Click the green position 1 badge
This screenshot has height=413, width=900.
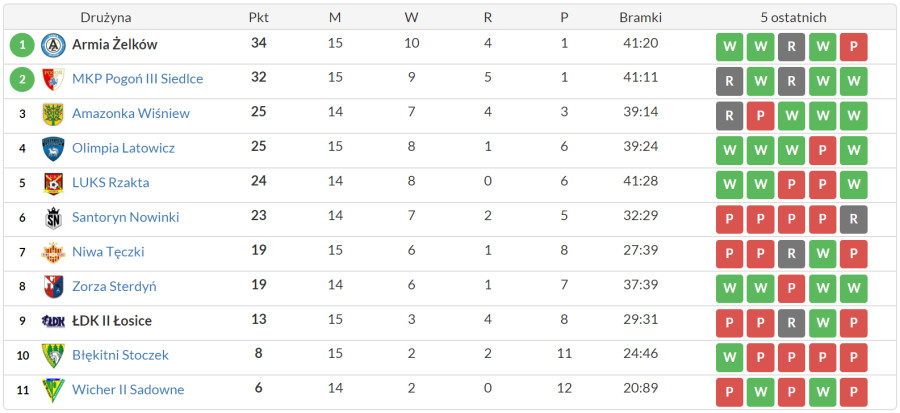[22, 45]
